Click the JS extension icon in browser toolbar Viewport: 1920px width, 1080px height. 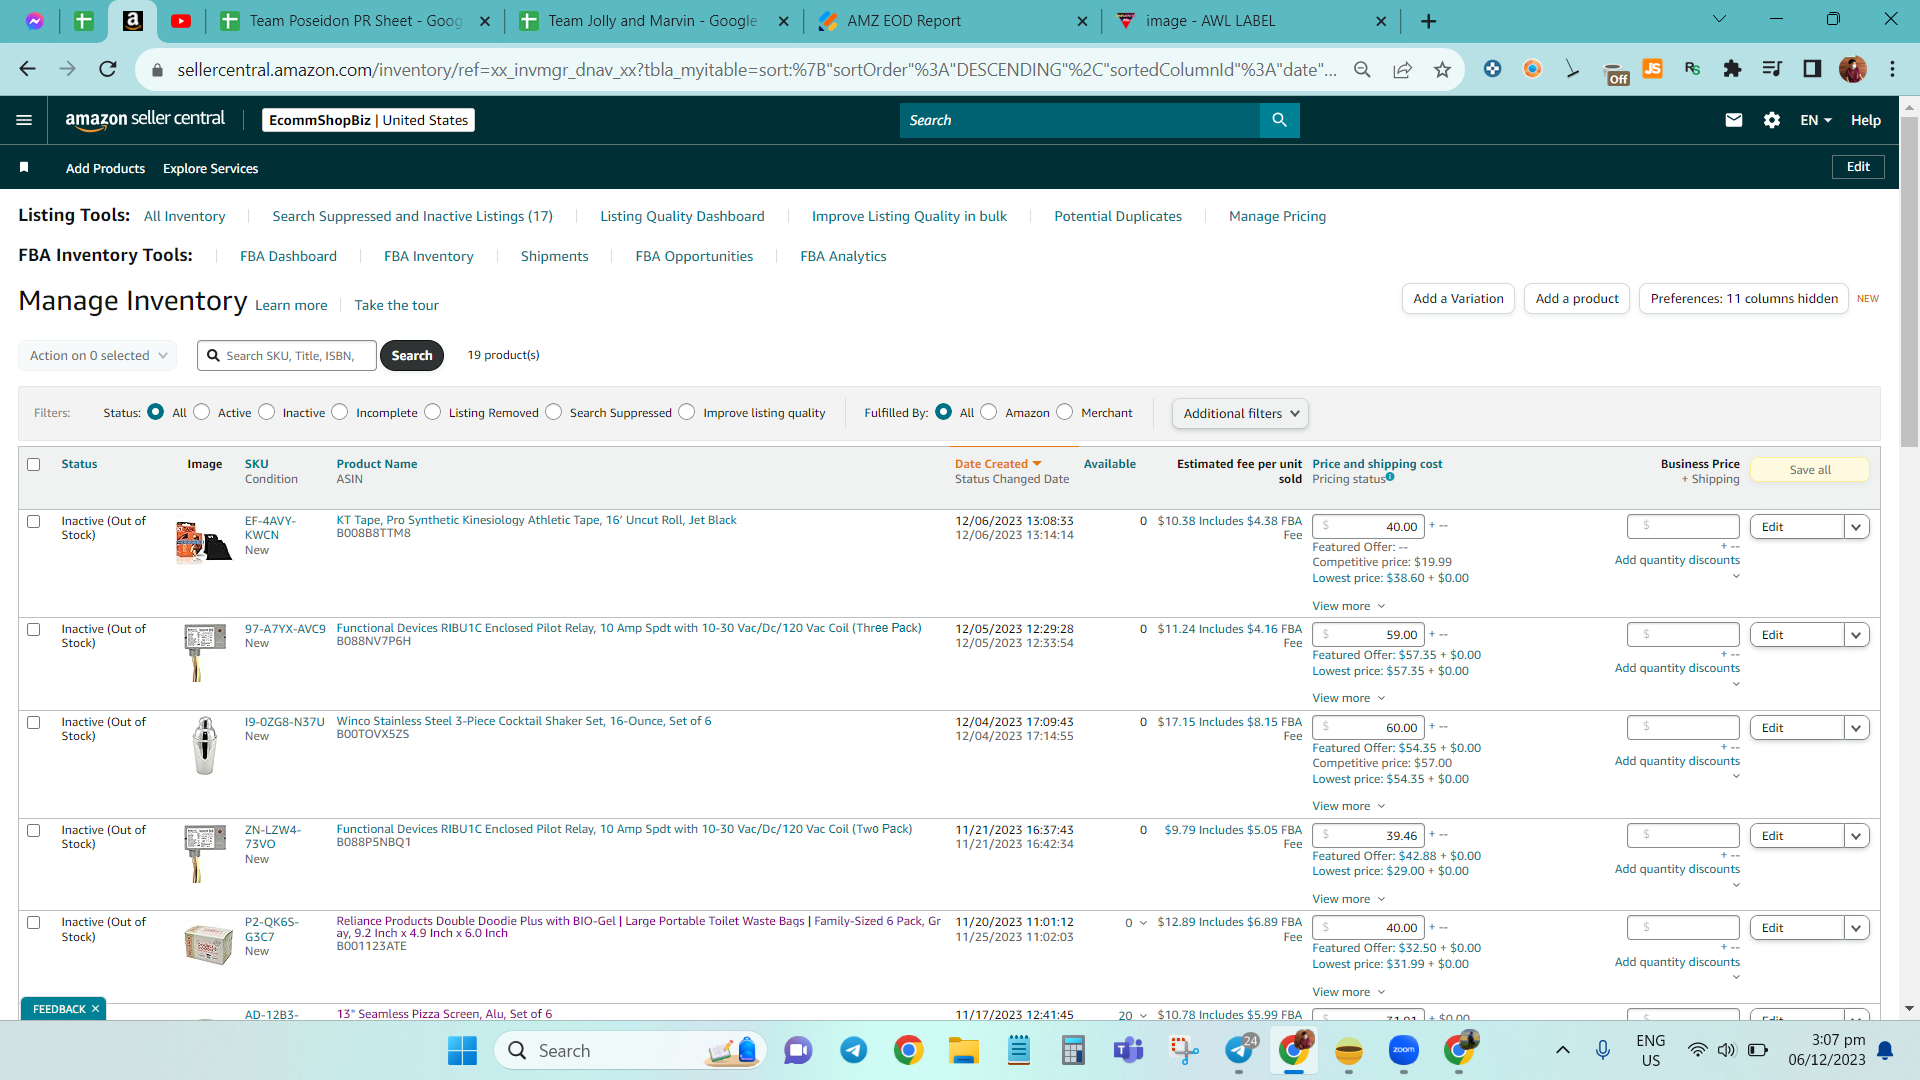pos(1652,69)
